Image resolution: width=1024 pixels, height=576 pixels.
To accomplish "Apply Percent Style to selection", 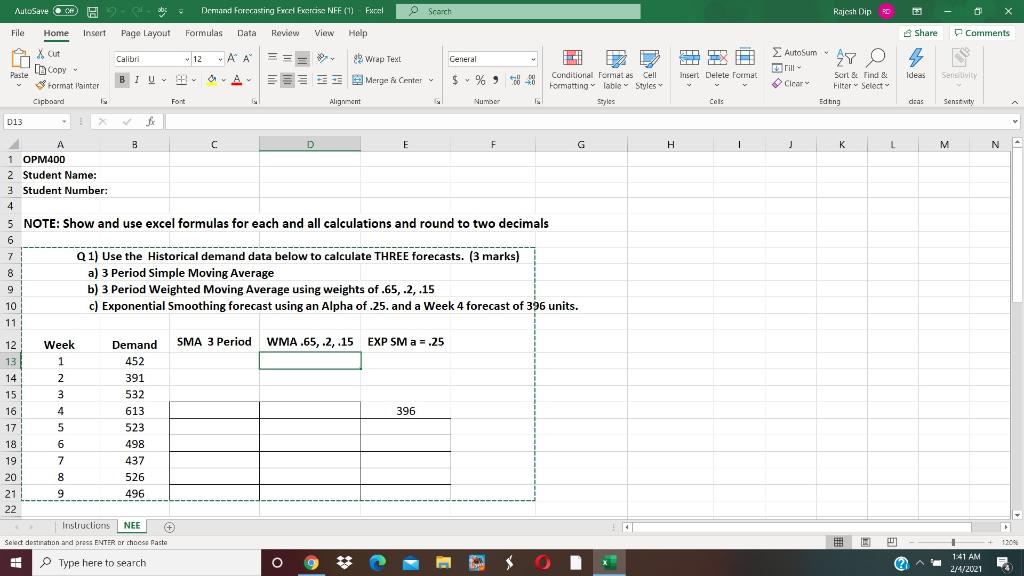I will coord(479,79).
